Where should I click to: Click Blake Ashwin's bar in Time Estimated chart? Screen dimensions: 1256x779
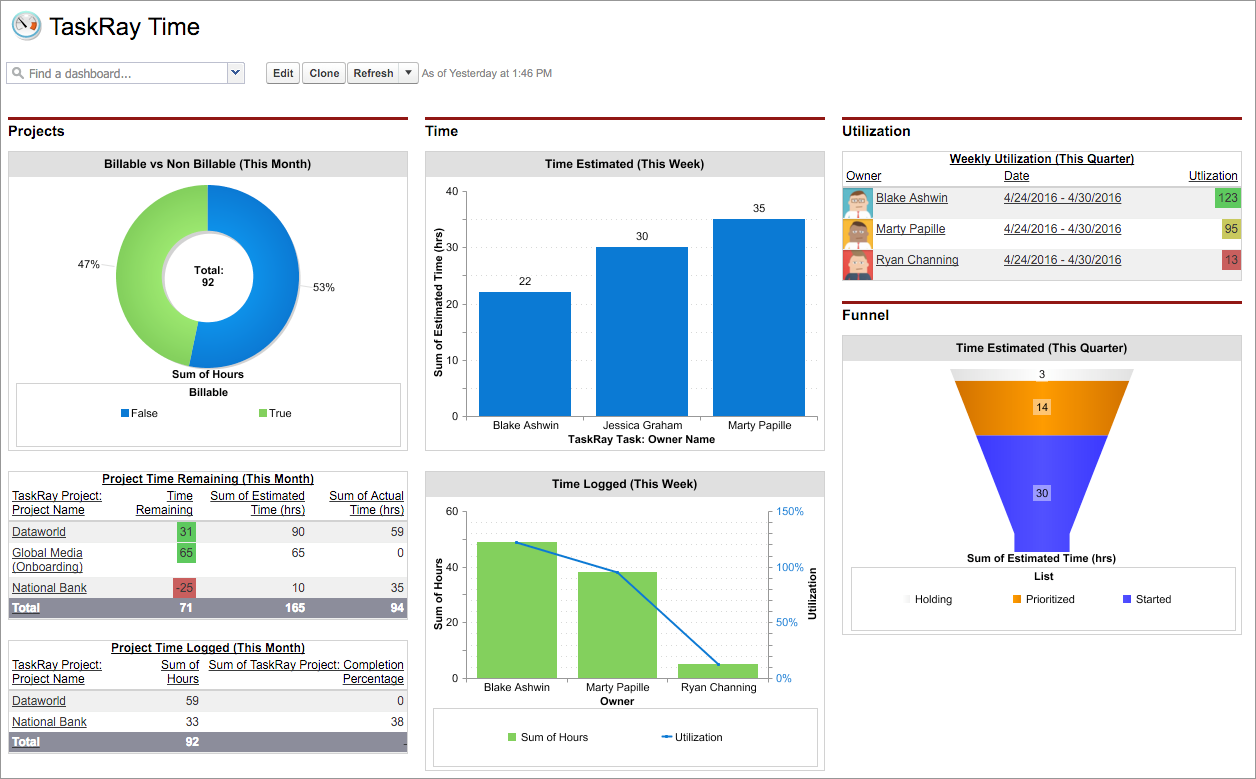pos(525,354)
